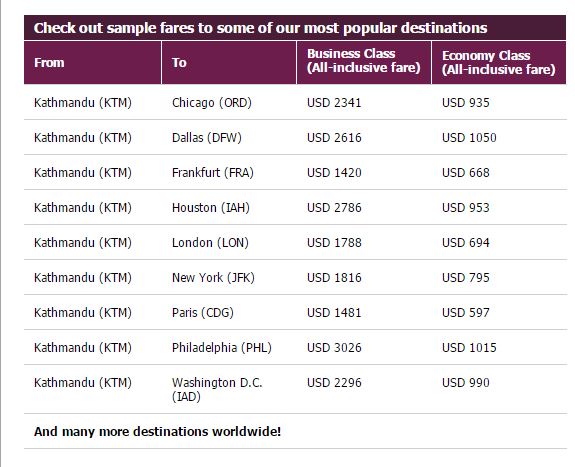
Task: Click the USD 597 economy fare
Action: 466,313
